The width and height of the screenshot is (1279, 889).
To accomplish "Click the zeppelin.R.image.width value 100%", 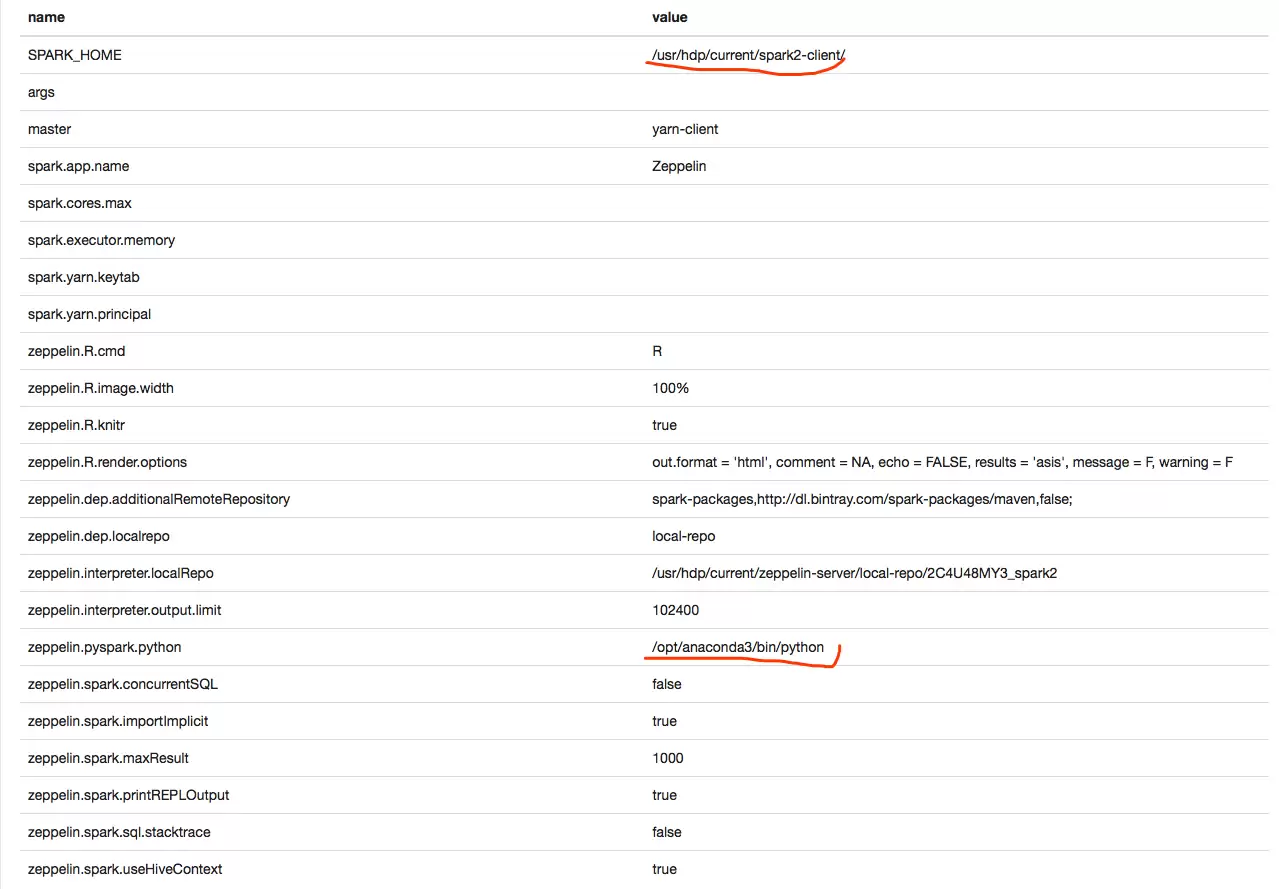I will pos(670,388).
